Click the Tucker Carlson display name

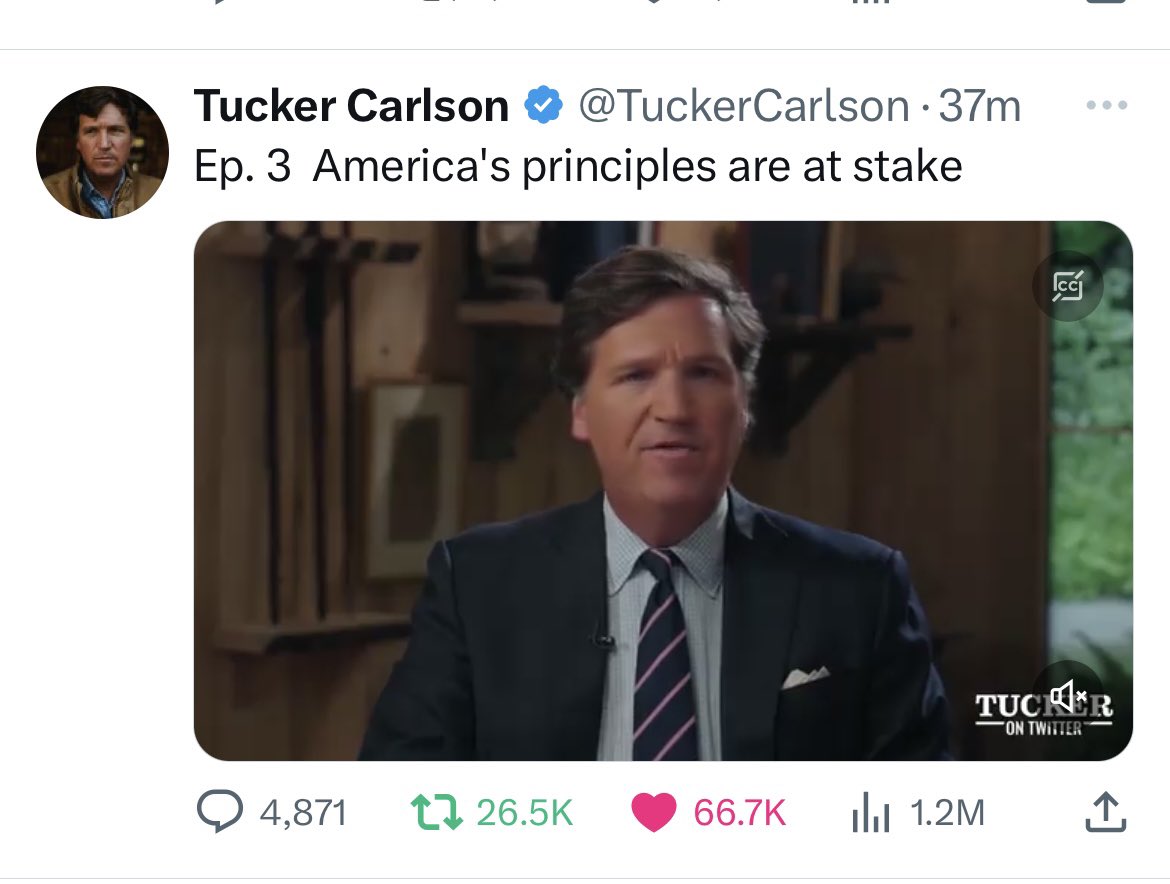351,106
